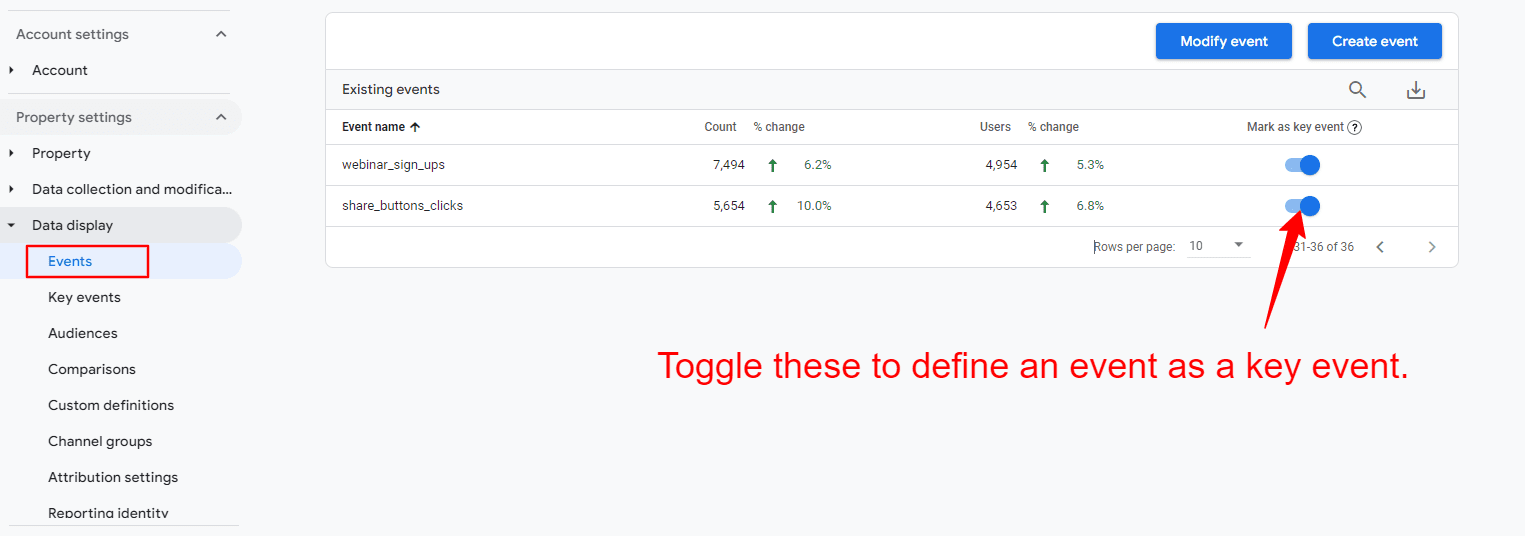Open Key events in sidebar

84,297
